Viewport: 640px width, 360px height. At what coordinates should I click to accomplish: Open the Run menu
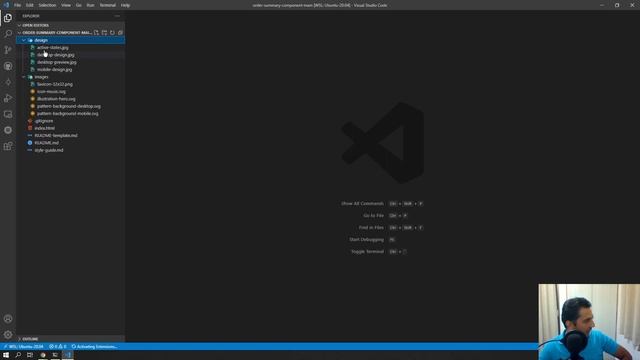point(91,5)
